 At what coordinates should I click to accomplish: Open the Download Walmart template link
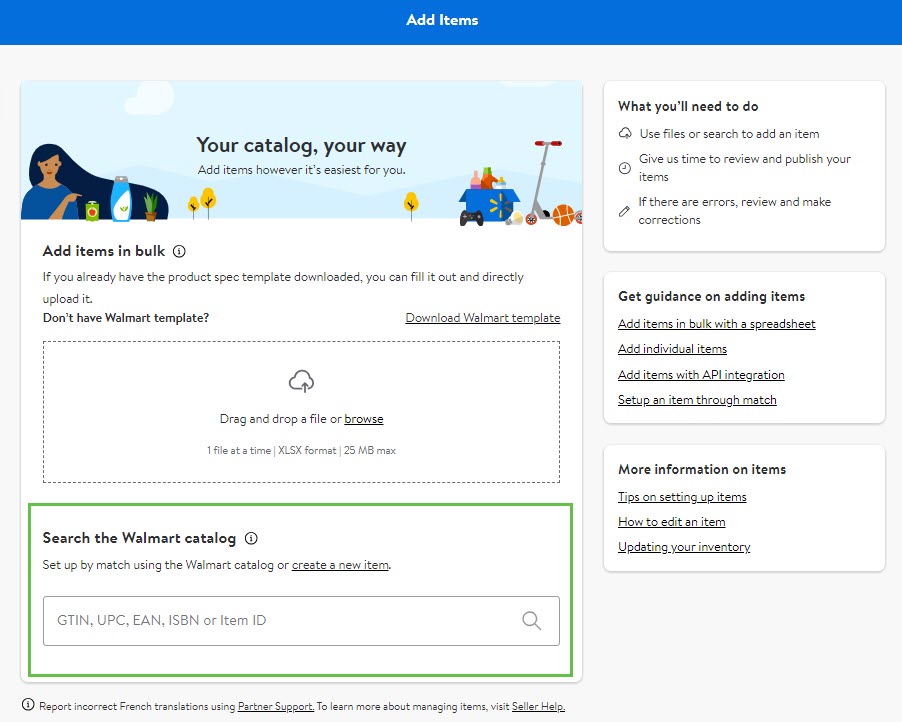(x=483, y=318)
